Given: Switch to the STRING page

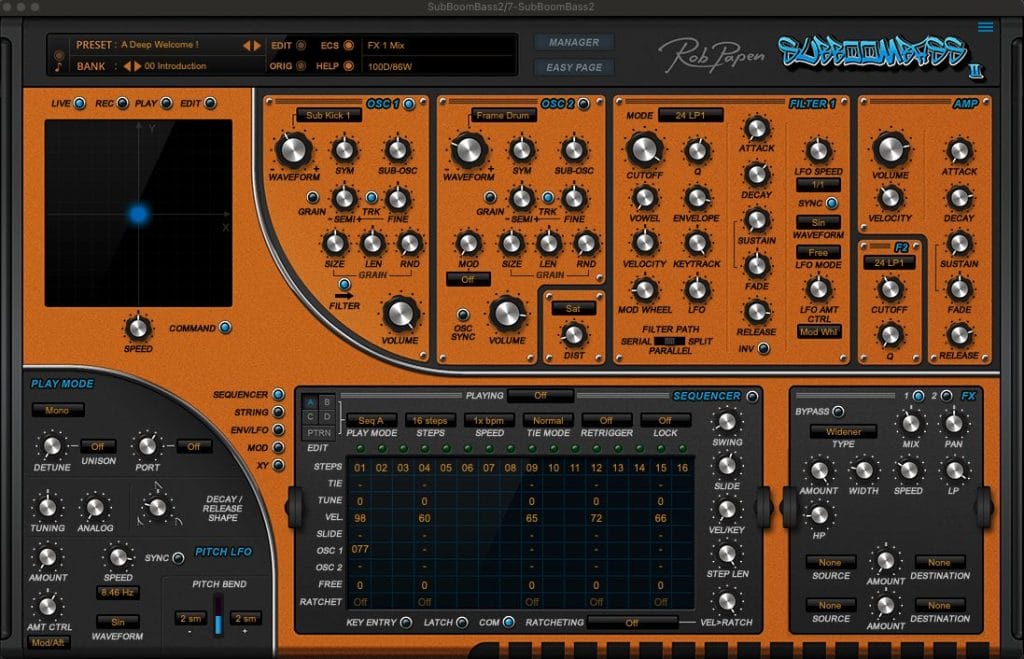Looking at the screenshot, I should (x=278, y=412).
